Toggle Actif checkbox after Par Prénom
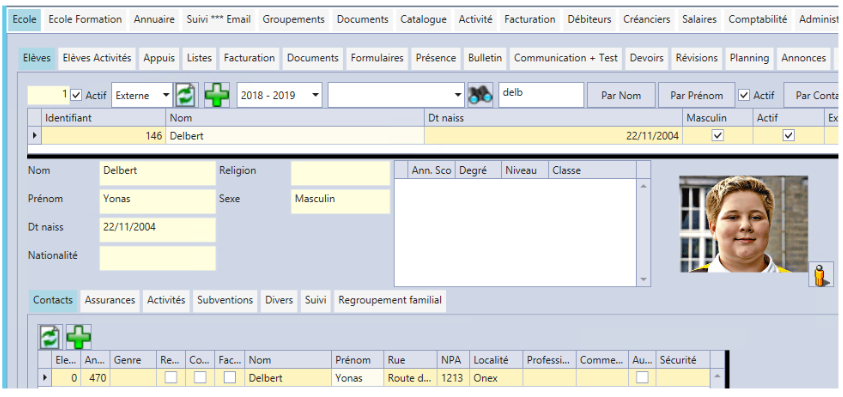The image size is (843, 397). (744, 95)
